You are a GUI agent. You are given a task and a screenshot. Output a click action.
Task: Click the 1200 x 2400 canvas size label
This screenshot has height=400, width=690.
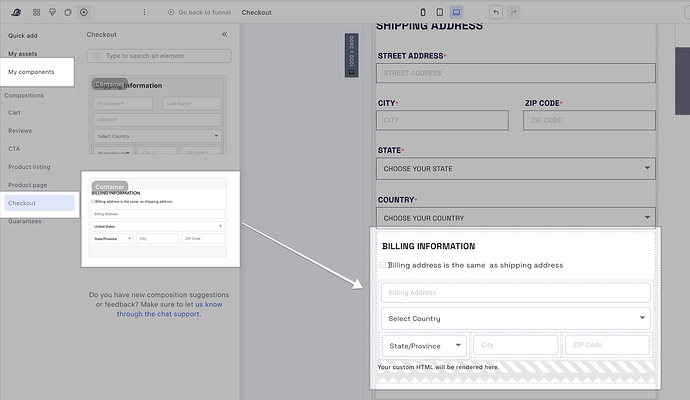[352, 55]
